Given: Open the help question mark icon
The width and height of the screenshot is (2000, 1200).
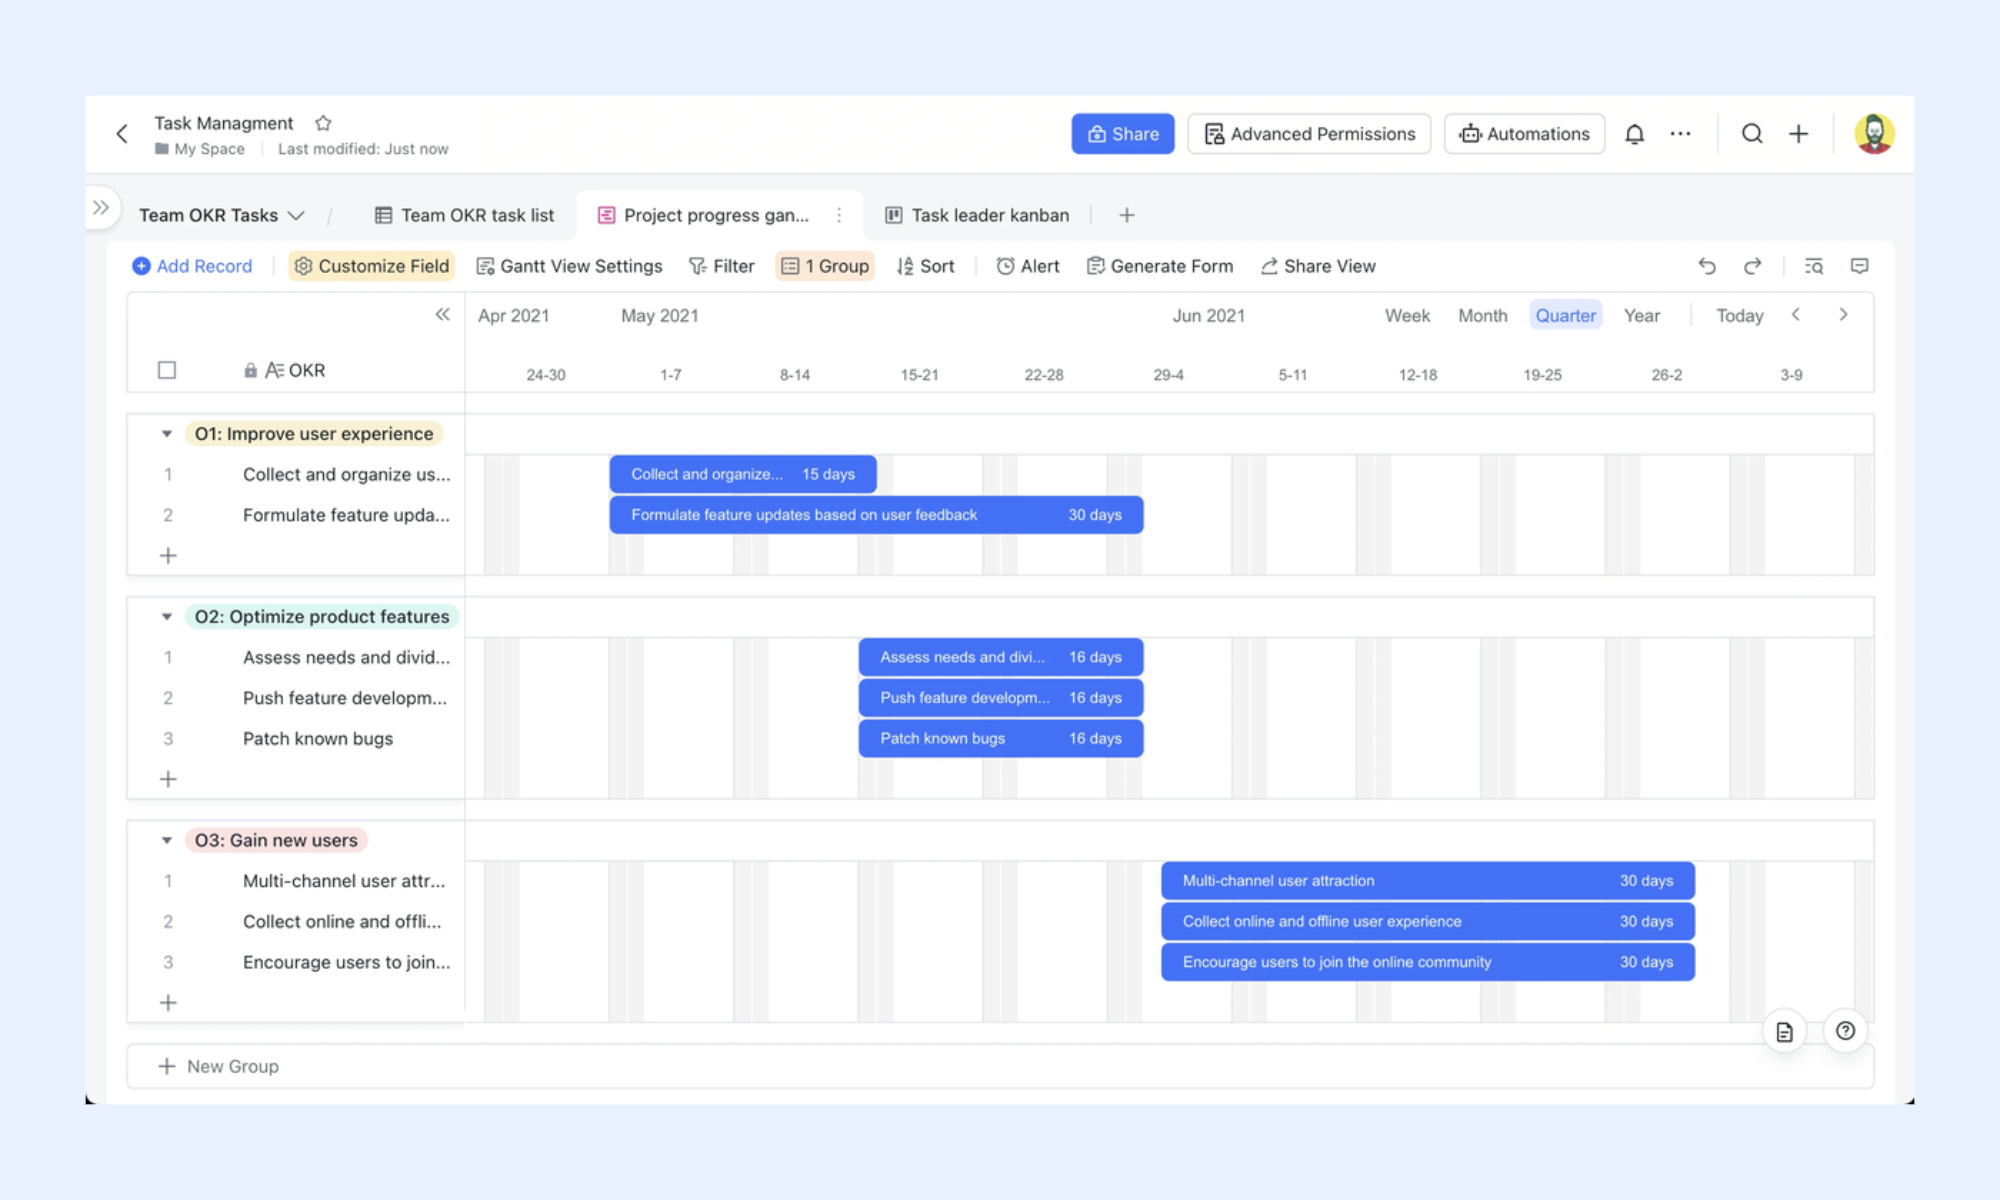Looking at the screenshot, I should pos(1845,1031).
